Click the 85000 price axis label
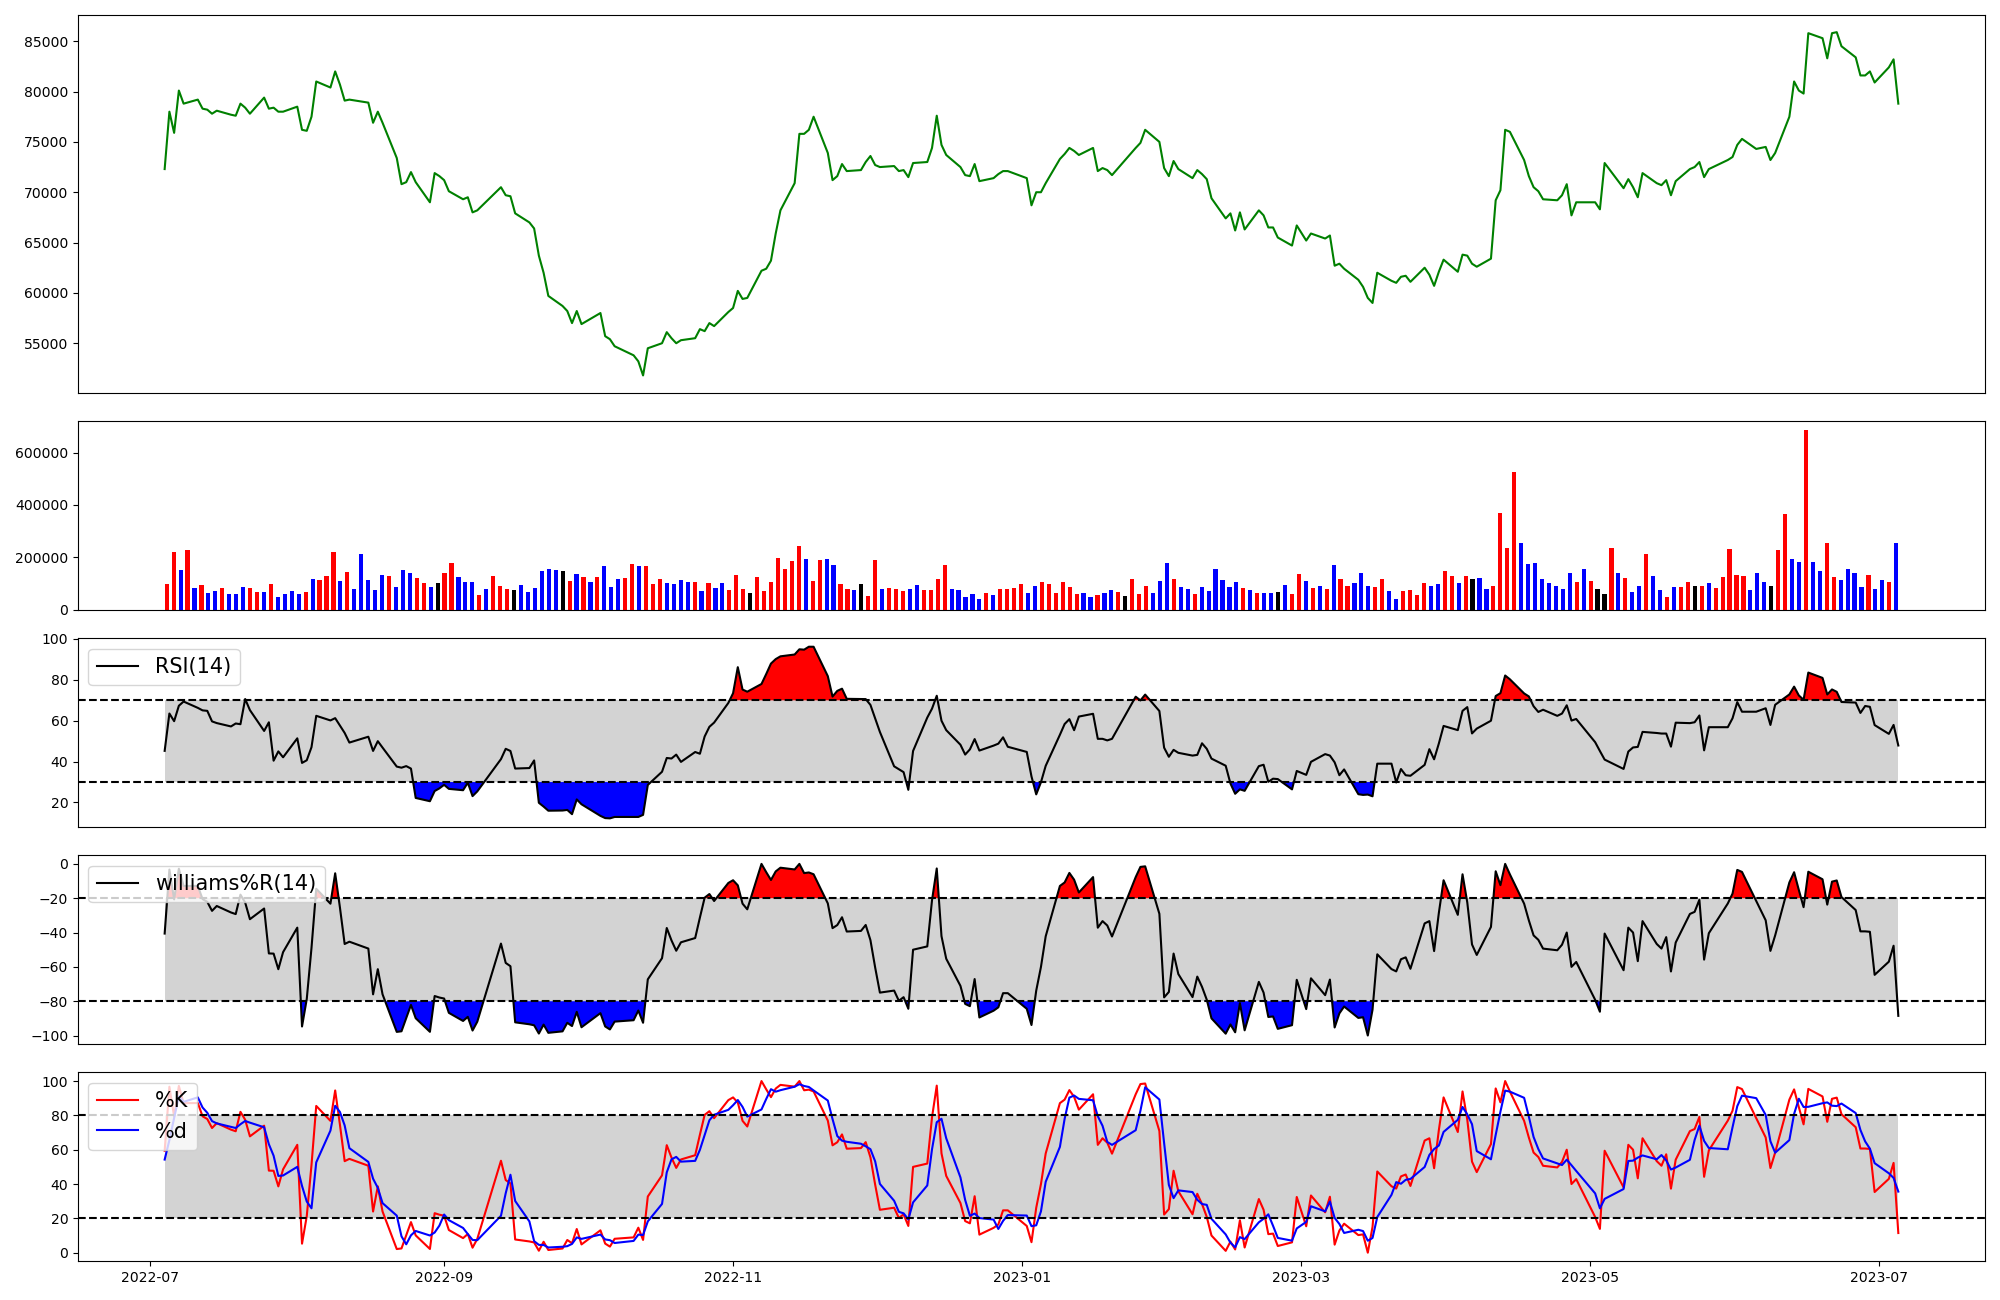This screenshot has height=1300, width=2000. (x=46, y=42)
